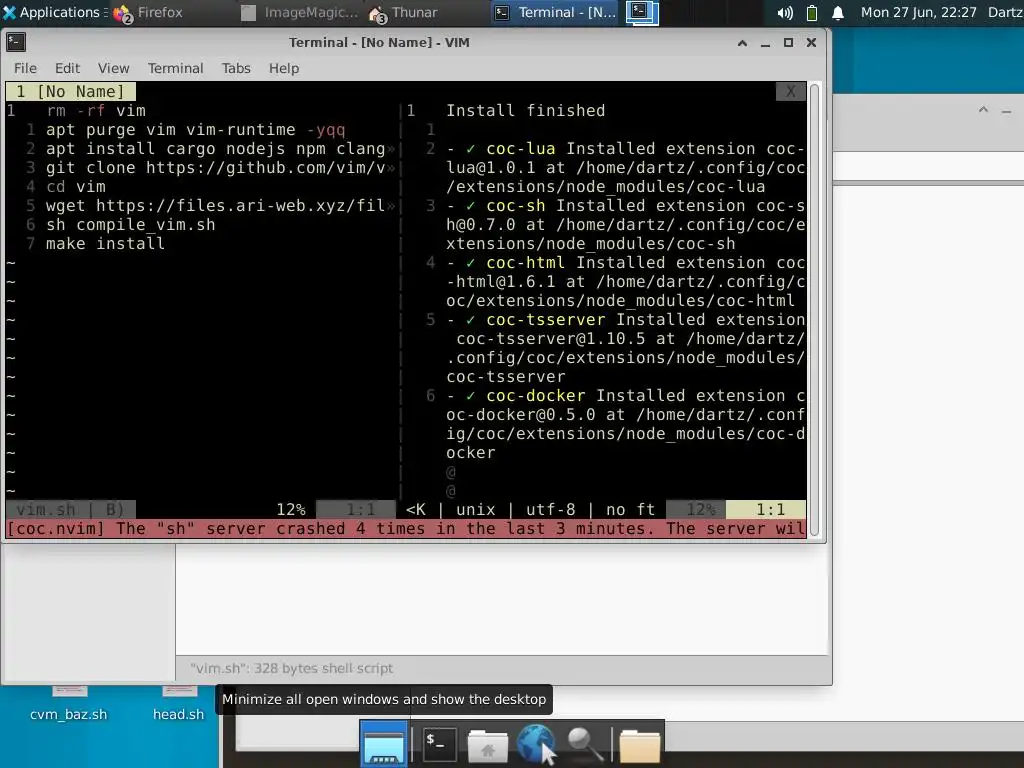Click the caret button of the background window
Image resolution: width=1024 pixels, height=768 pixels.
coord(984,110)
